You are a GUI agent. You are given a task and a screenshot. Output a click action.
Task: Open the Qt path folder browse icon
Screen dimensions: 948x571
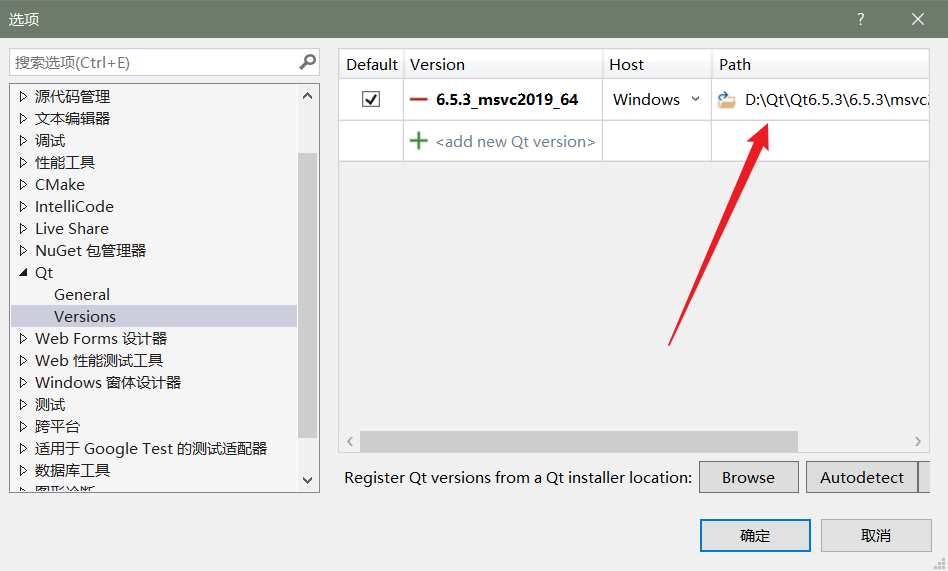(x=726, y=100)
